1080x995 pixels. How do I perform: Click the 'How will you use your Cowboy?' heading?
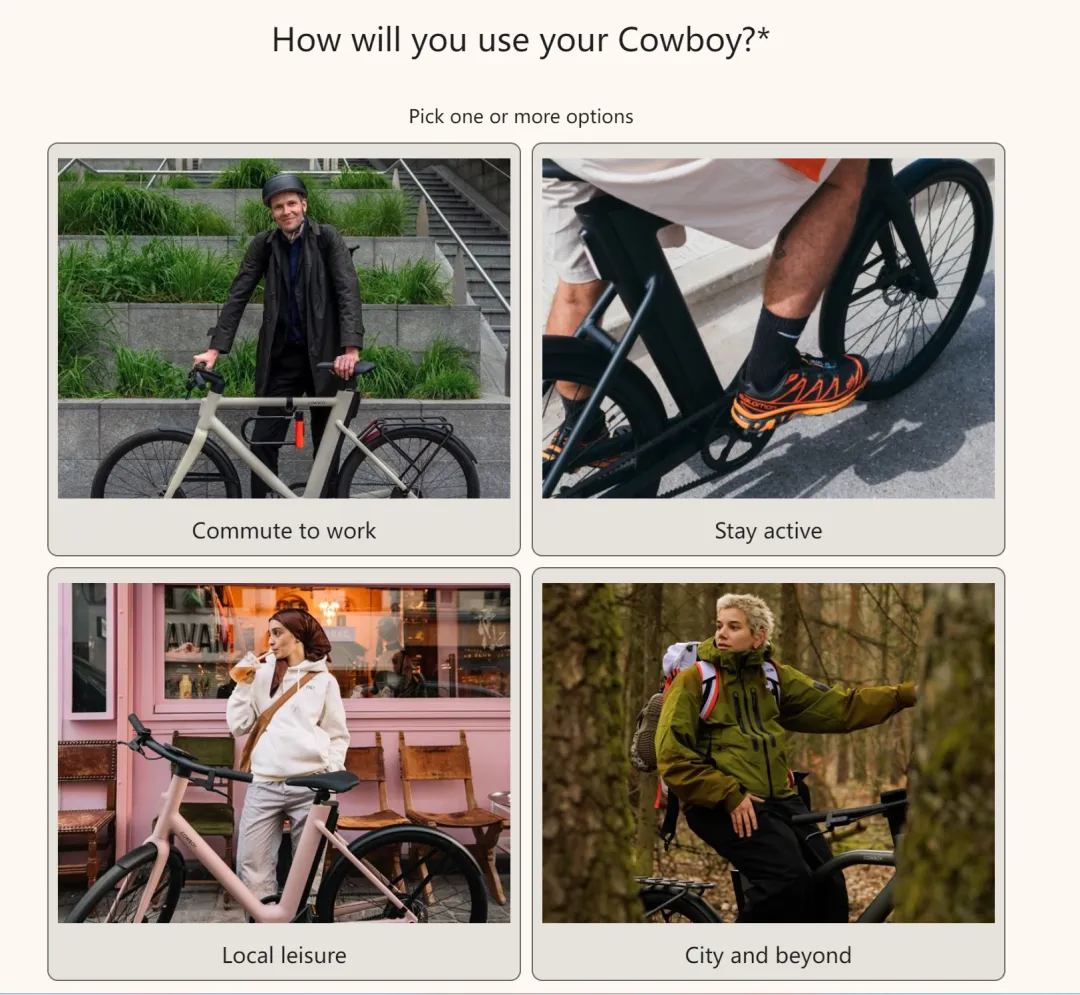[x=521, y=40]
